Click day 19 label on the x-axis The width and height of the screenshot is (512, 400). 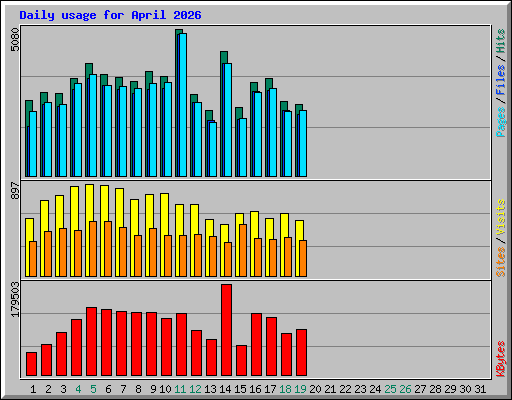[x=300, y=389]
